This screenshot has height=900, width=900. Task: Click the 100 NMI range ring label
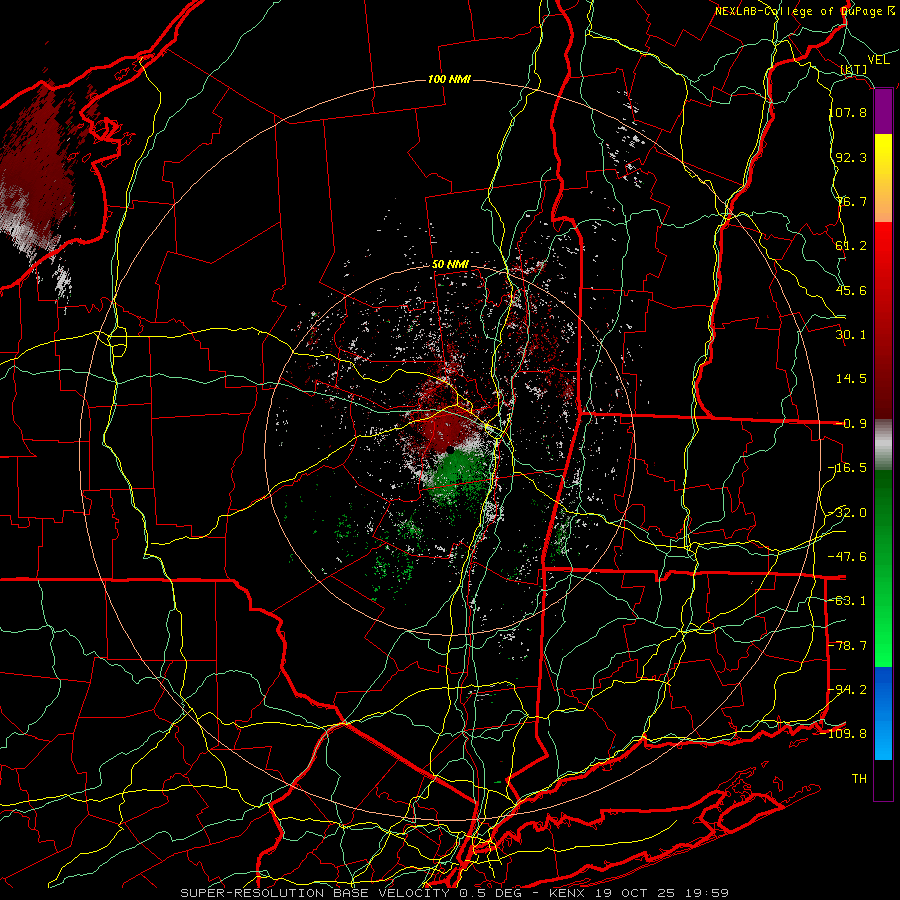click(x=449, y=79)
